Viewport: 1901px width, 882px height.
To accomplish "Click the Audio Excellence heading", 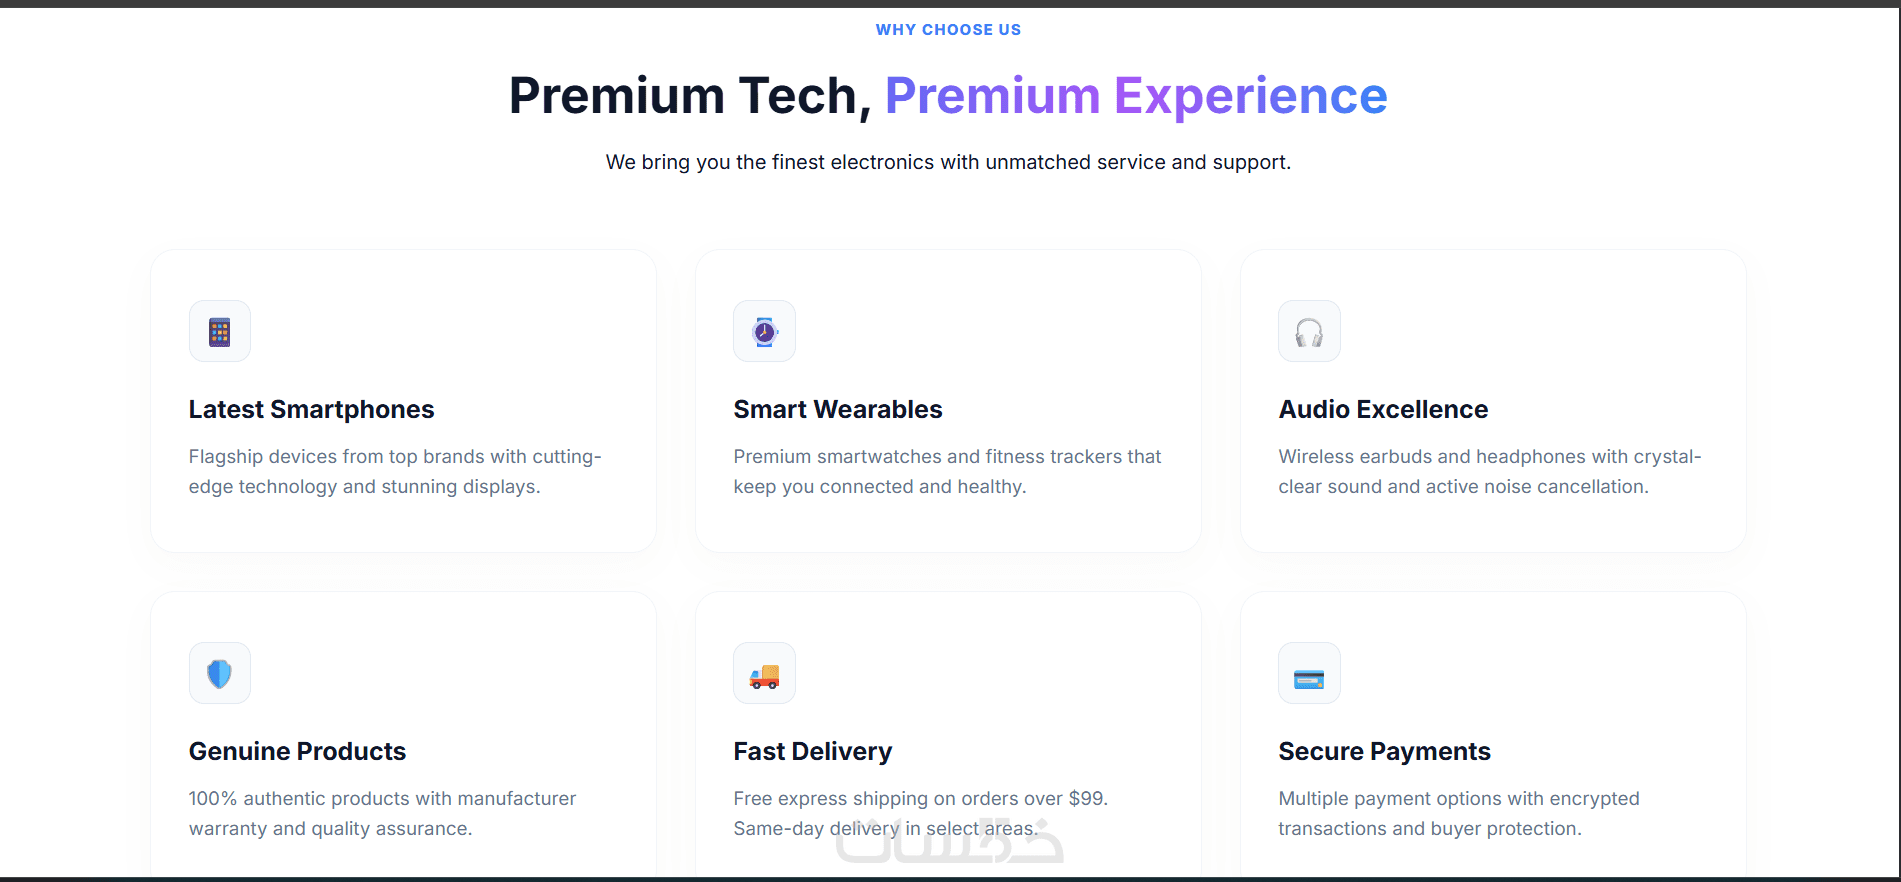I will 1383,410.
